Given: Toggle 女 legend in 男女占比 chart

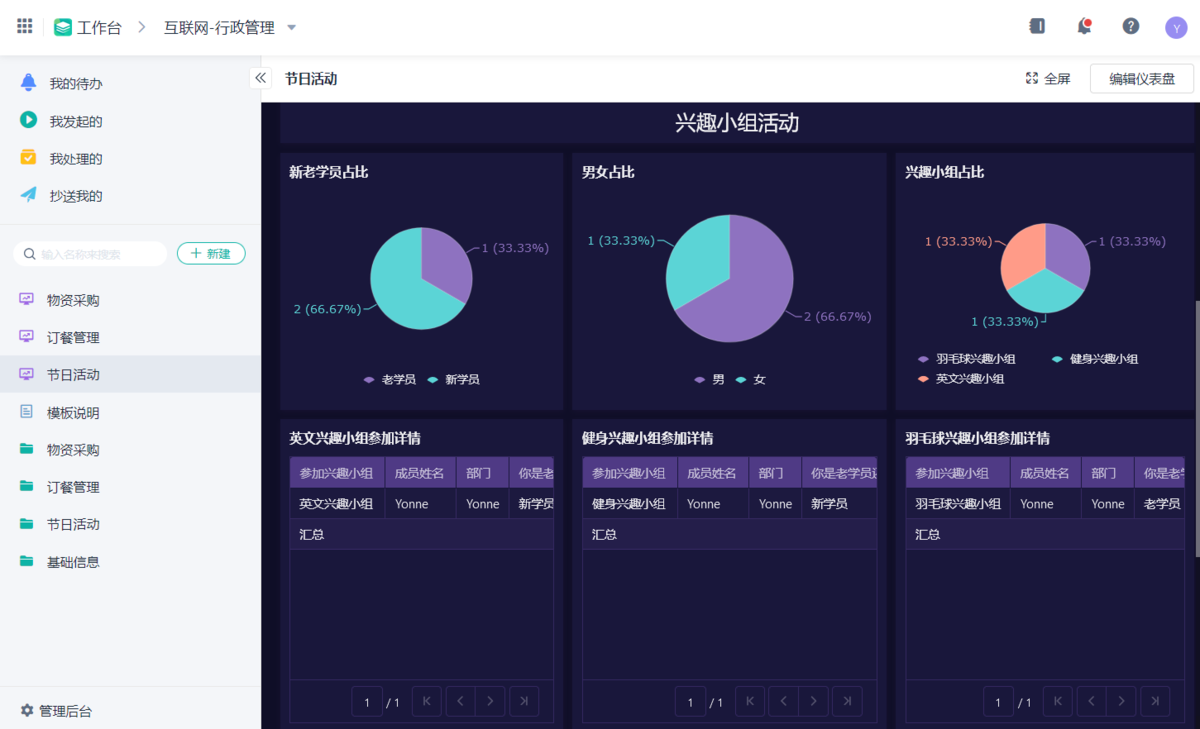Looking at the screenshot, I should coord(751,380).
